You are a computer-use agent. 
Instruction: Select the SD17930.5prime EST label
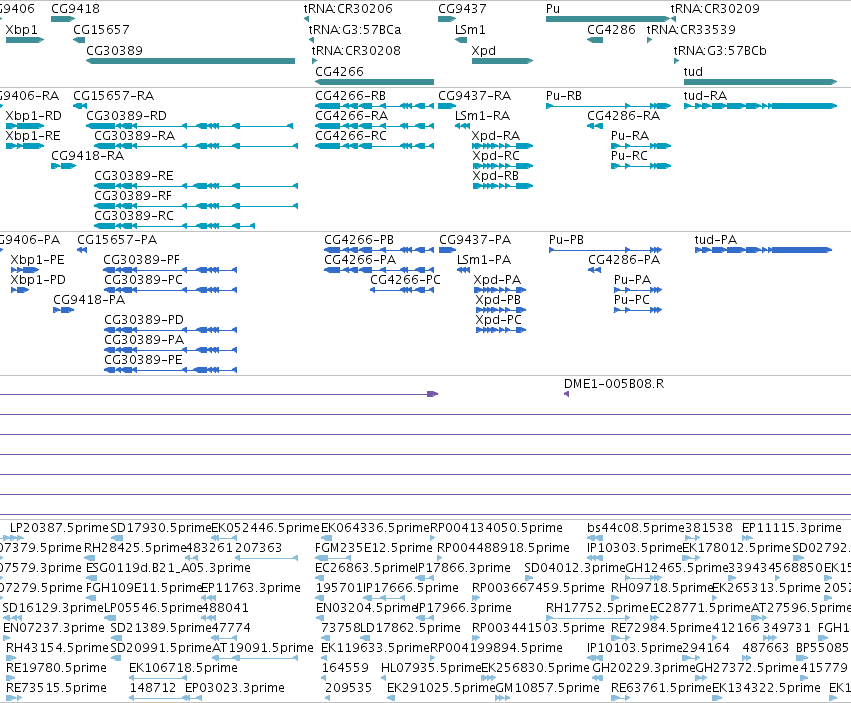[x=161, y=528]
